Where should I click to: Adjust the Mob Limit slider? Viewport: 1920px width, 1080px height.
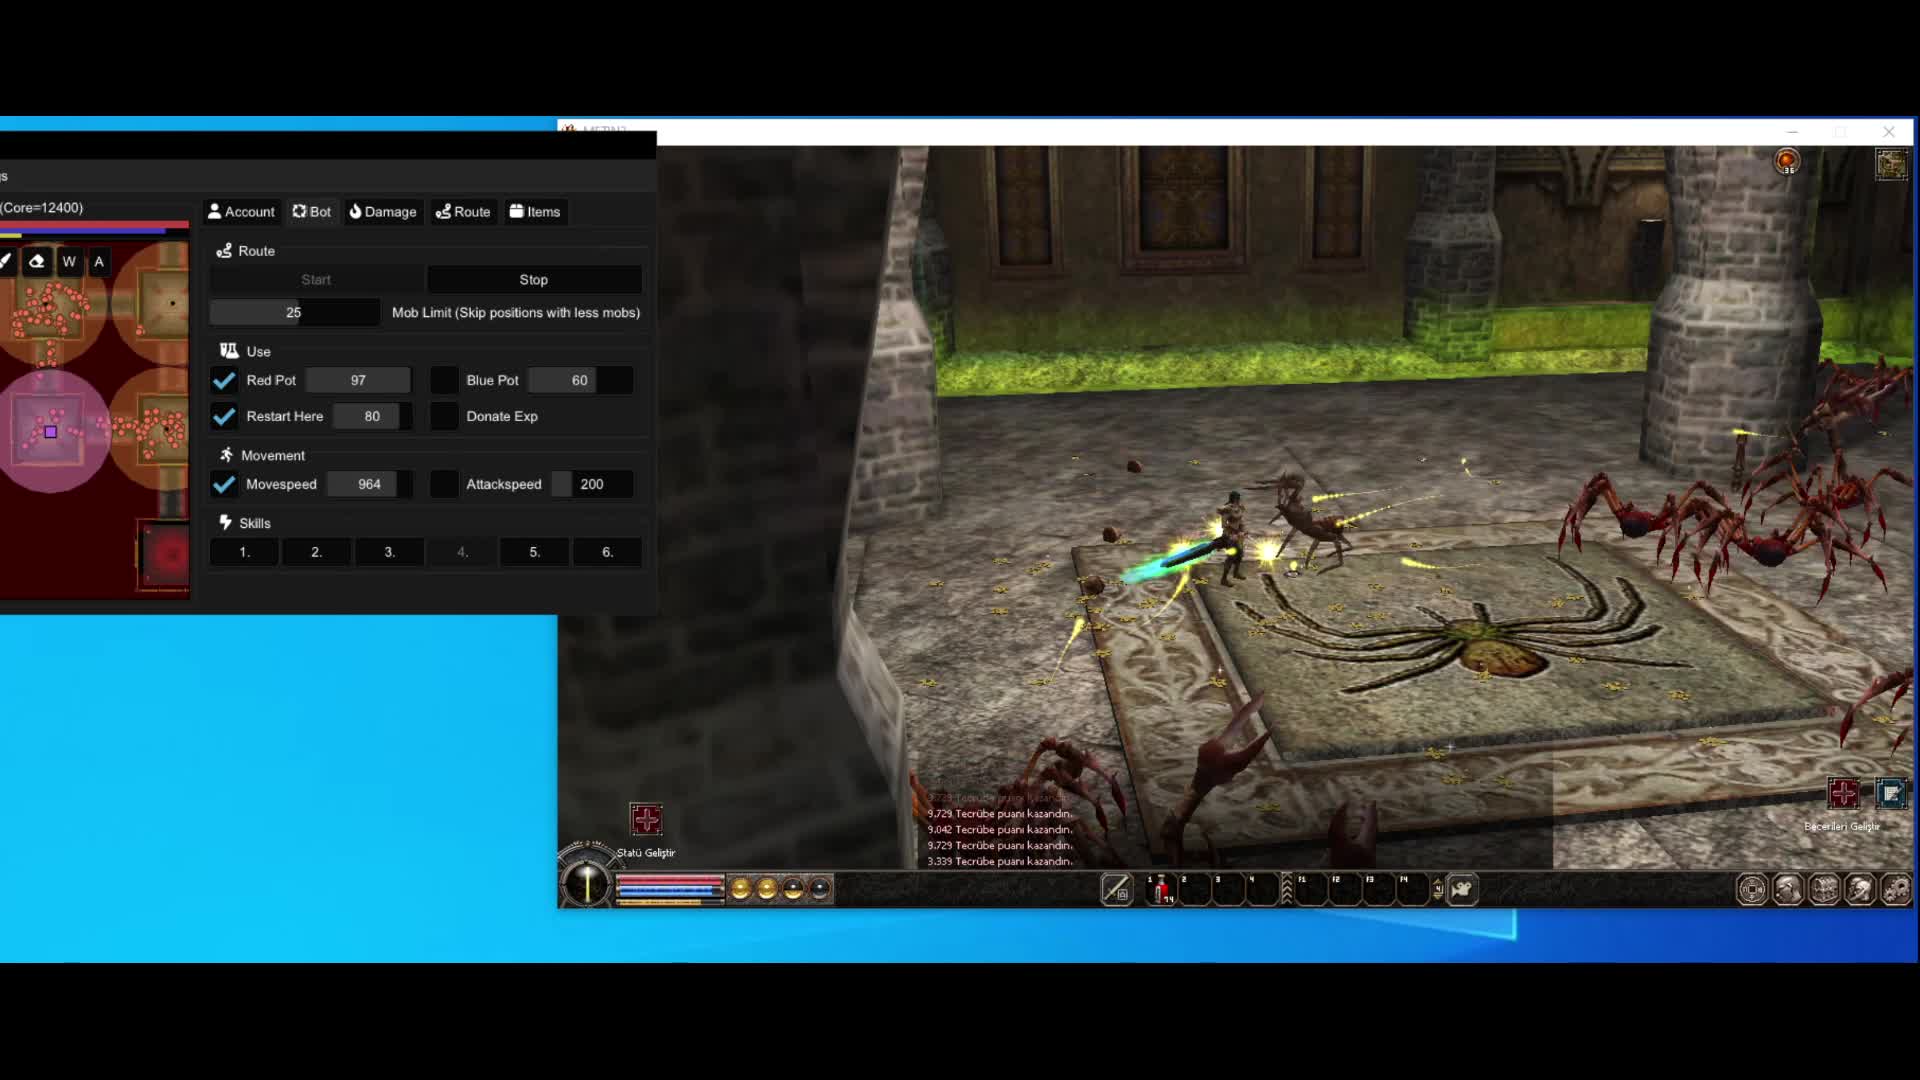(294, 313)
